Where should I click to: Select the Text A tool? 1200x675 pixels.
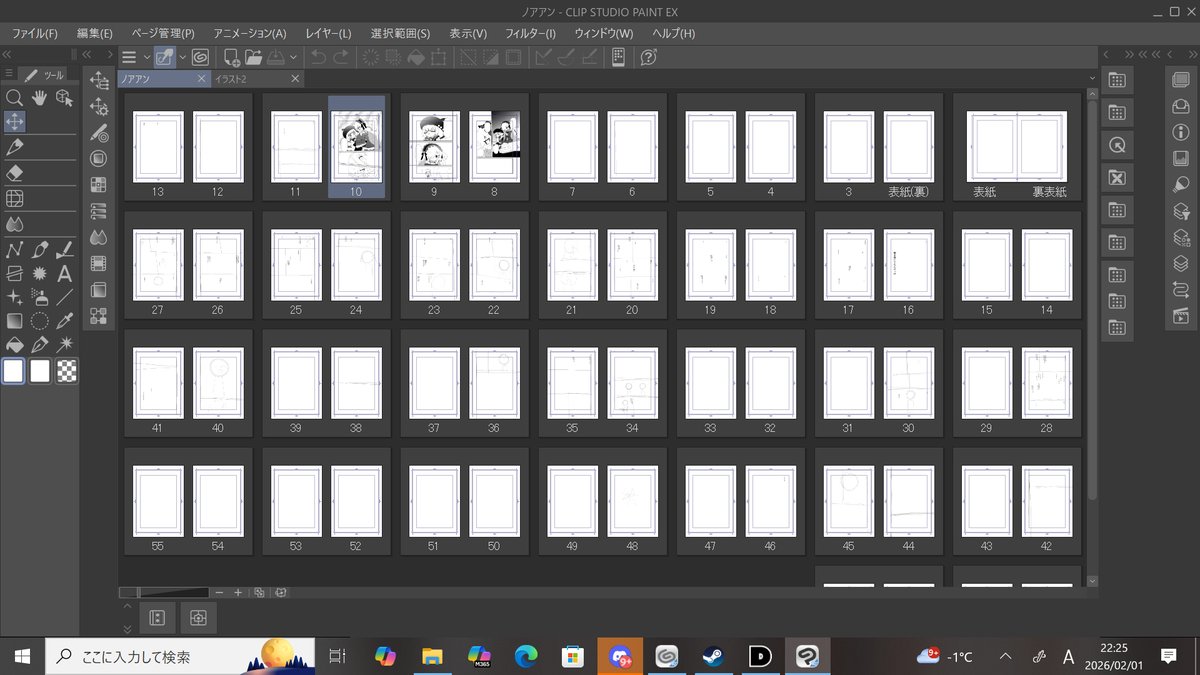pos(65,273)
